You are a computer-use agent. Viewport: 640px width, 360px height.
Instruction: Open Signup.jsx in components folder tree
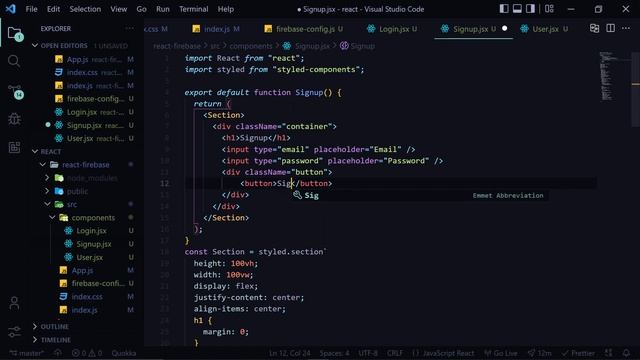coord(94,244)
